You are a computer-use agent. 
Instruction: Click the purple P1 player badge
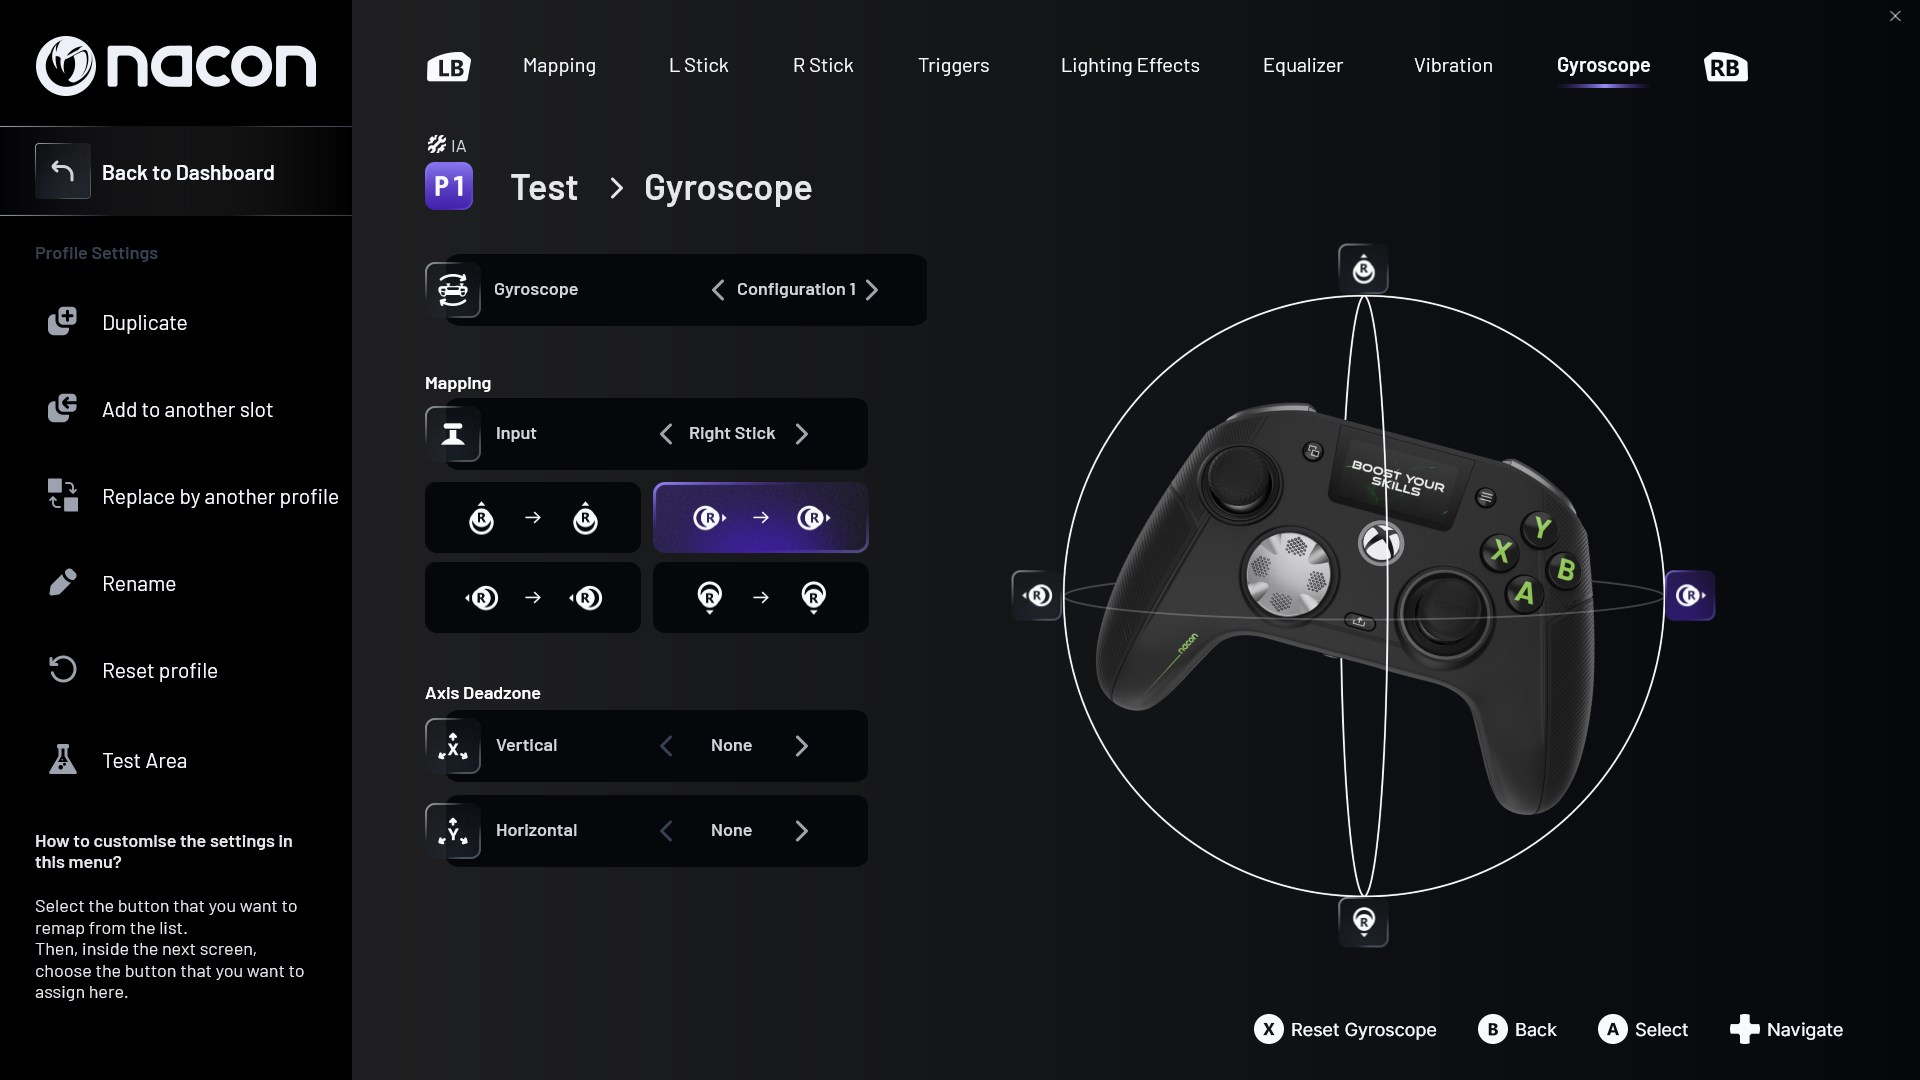(449, 186)
